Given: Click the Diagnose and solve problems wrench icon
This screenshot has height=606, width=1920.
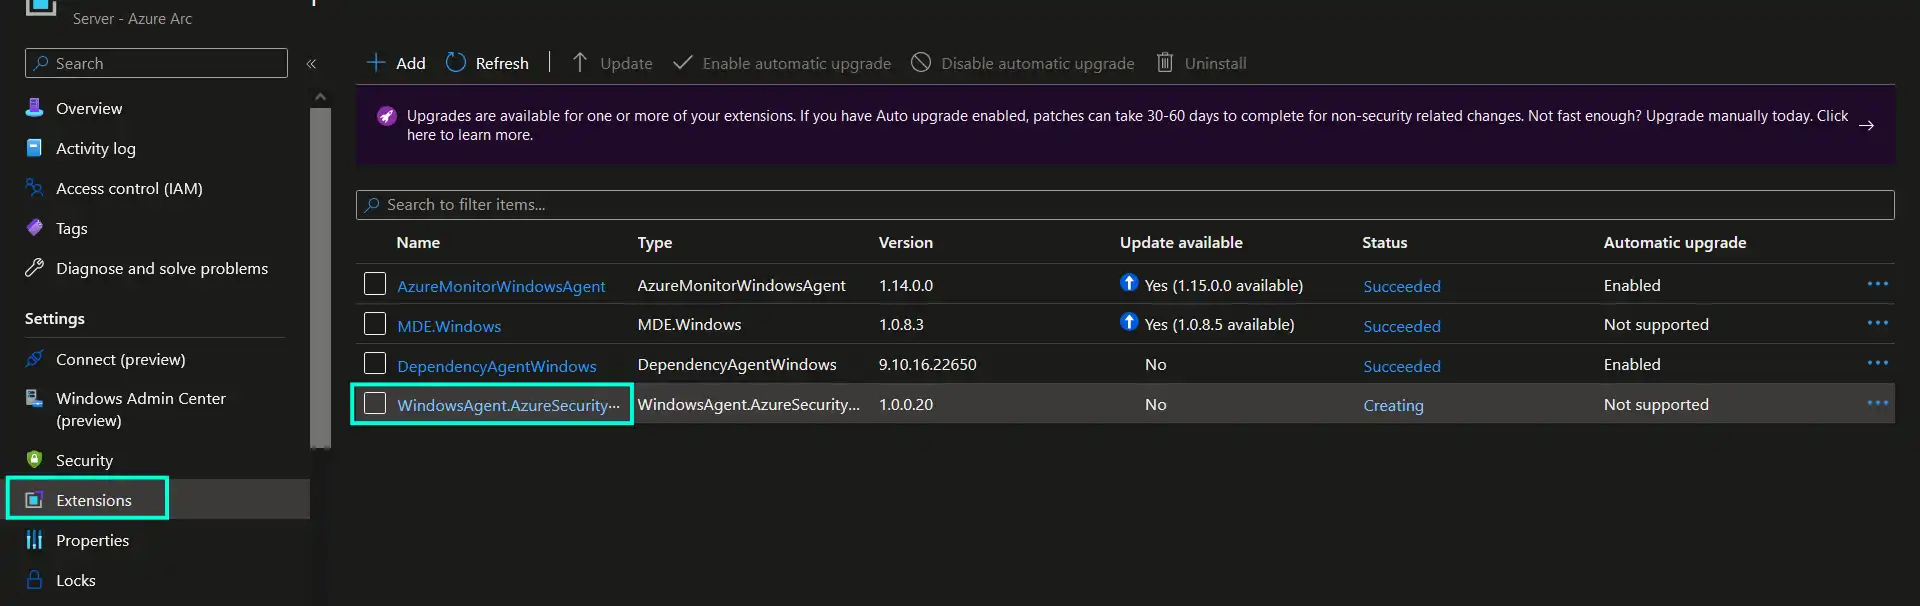Looking at the screenshot, I should tap(35, 268).
